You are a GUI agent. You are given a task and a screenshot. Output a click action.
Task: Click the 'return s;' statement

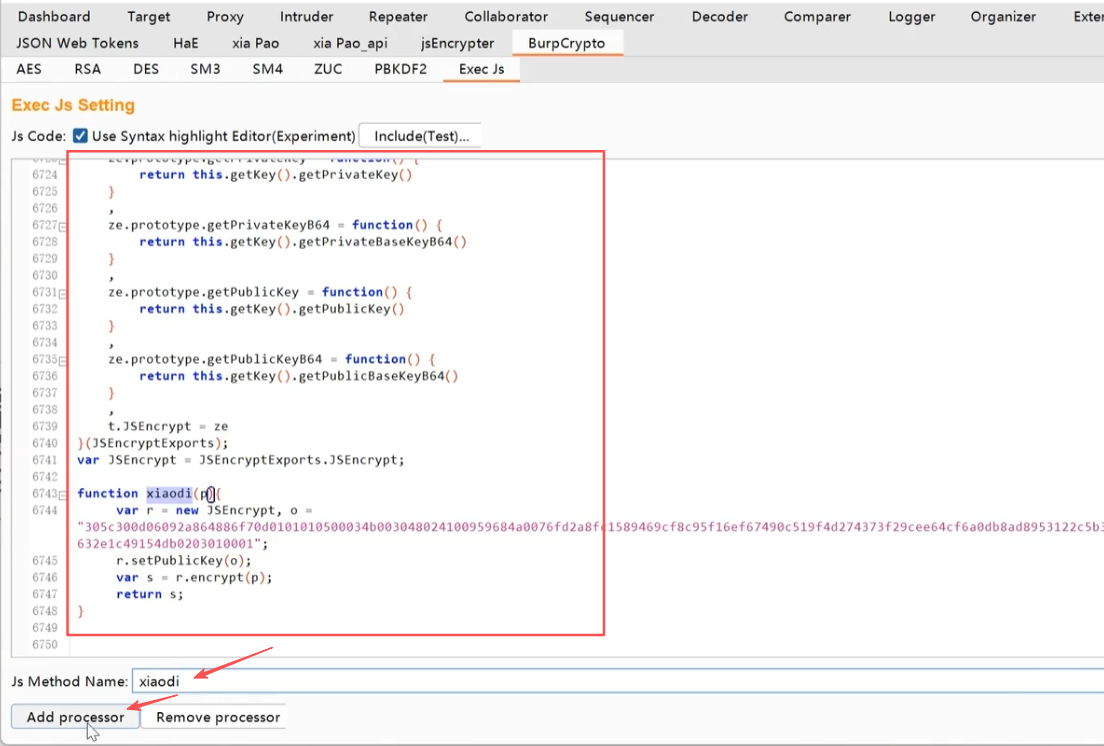150,594
